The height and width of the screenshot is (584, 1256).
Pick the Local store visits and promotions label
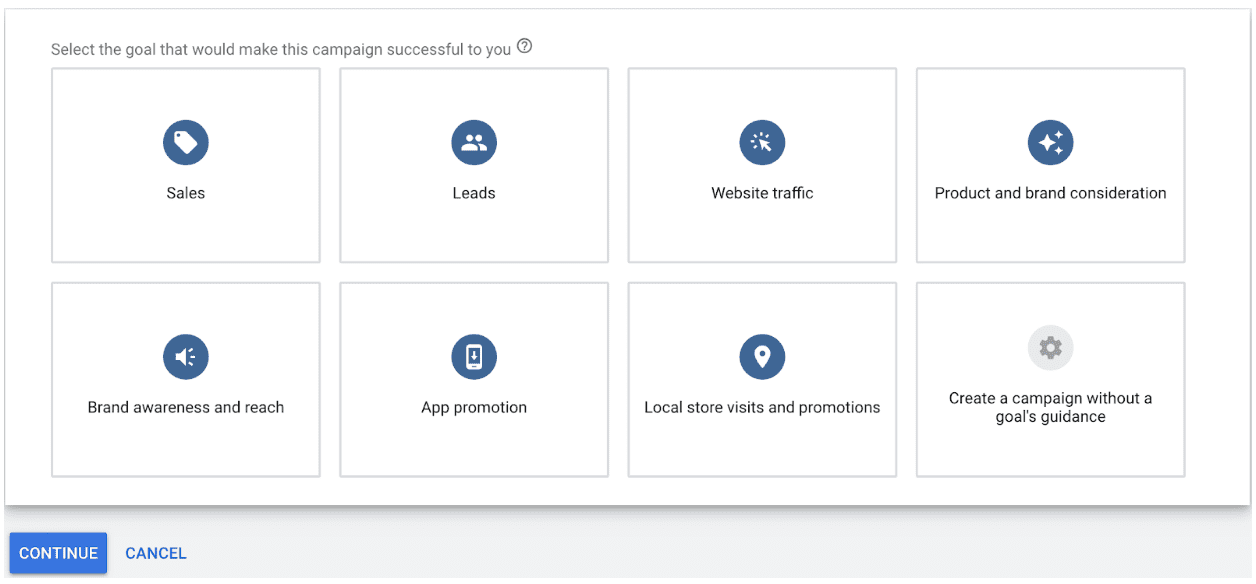pyautogui.click(x=762, y=407)
